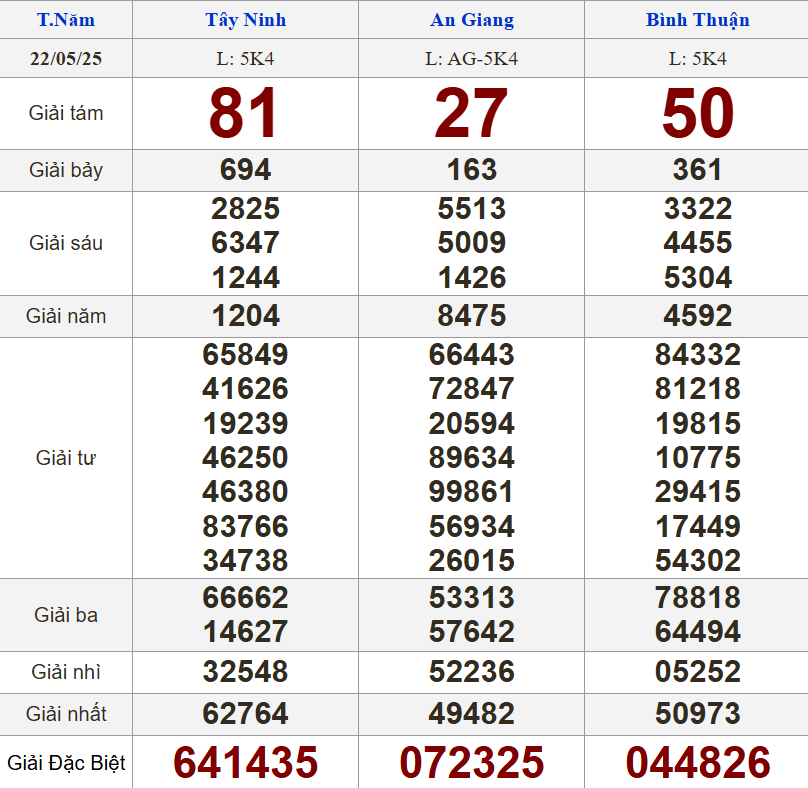Screen dimensions: 808x788
Task: Click Tây Ninh first prize 62764
Action: click(x=245, y=714)
